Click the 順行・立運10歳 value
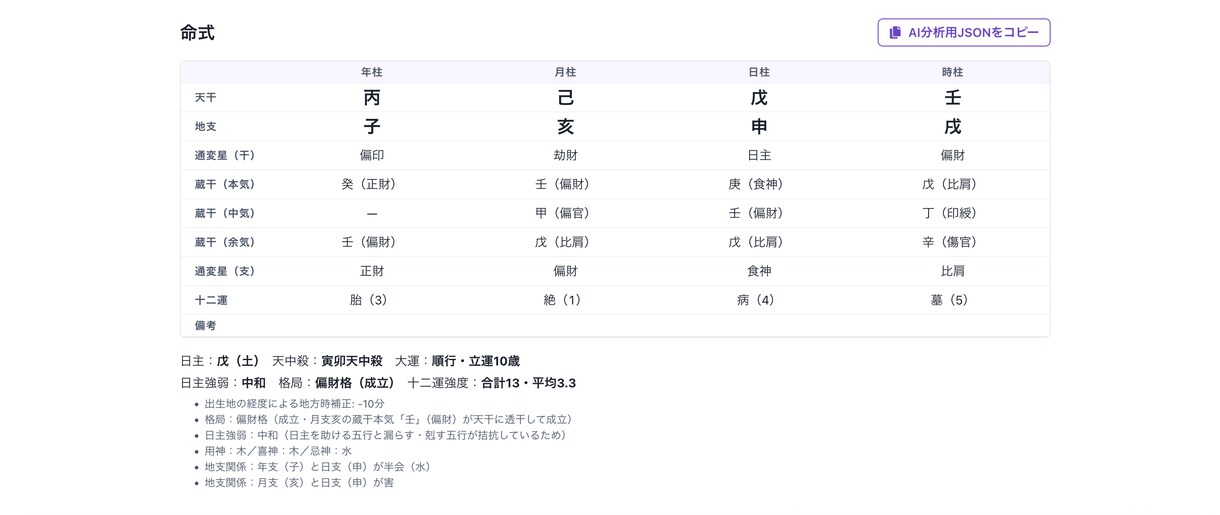 point(476,361)
